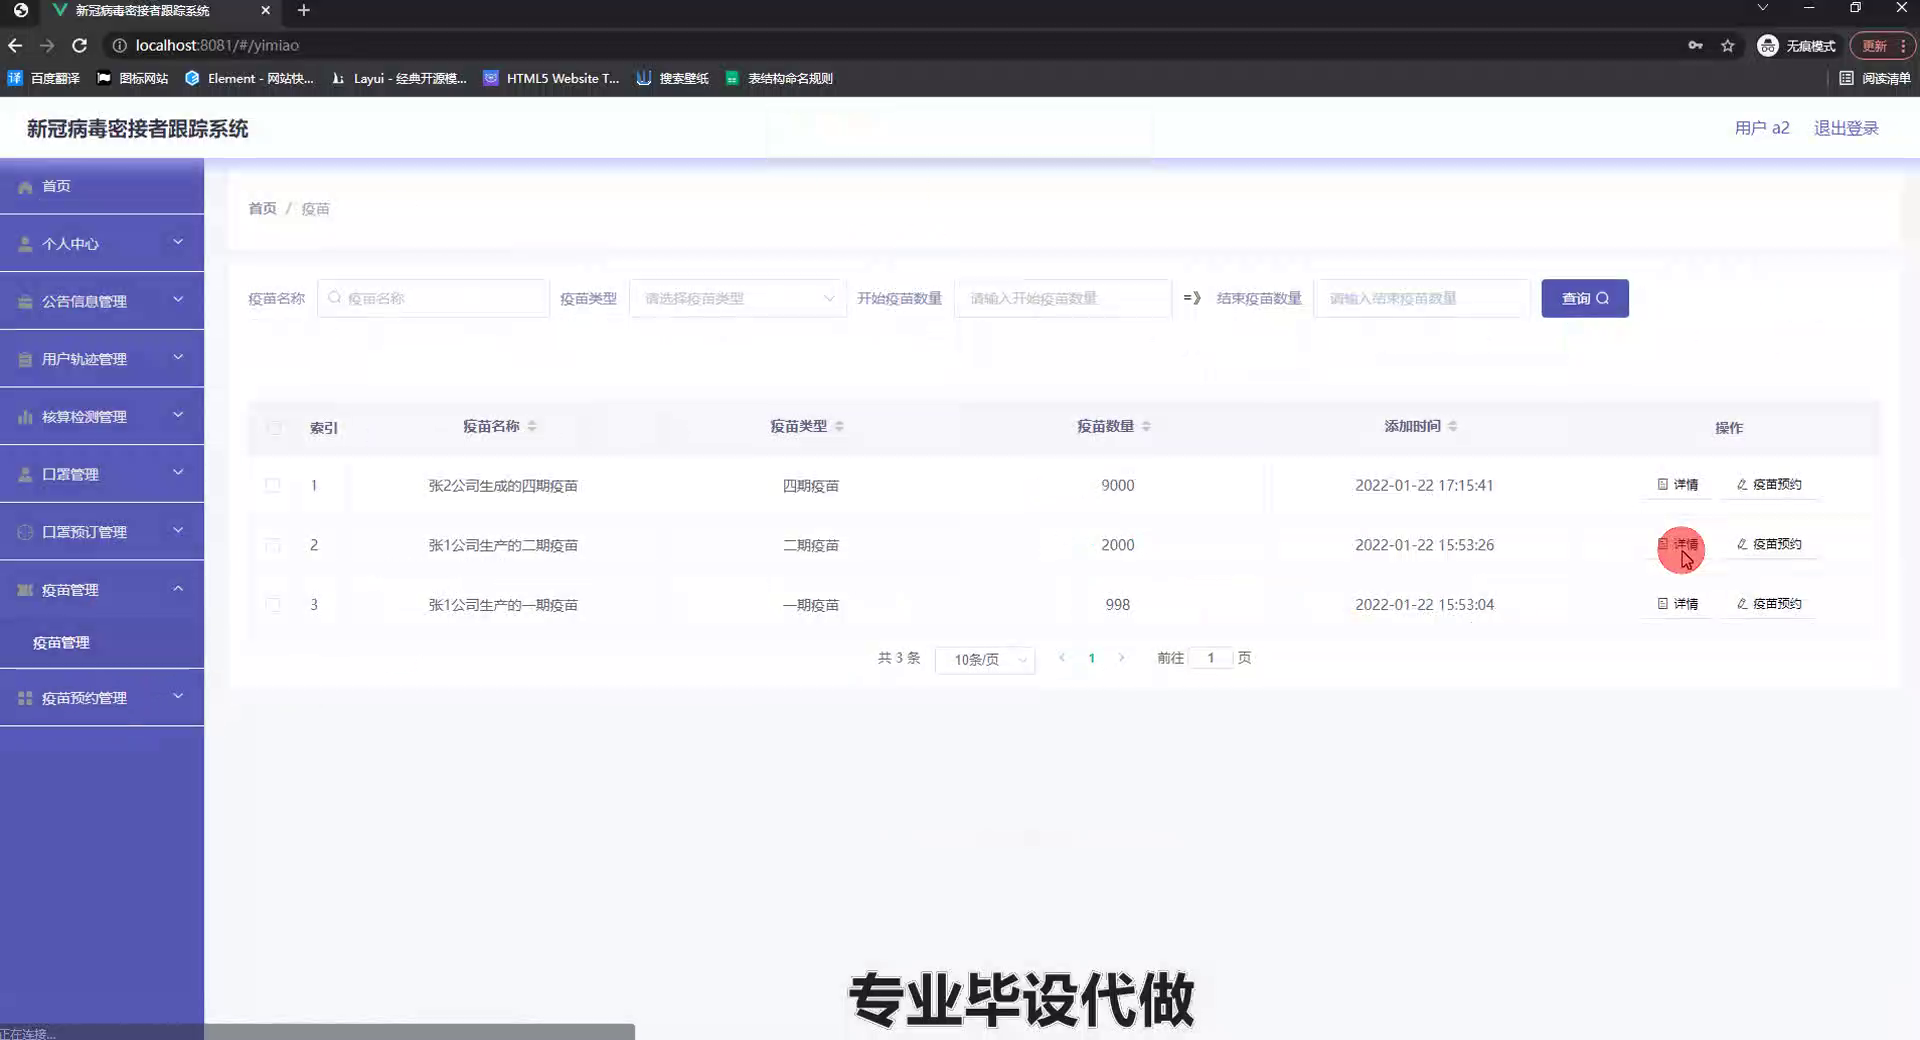Viewport: 1920px width, 1040px height.
Task: Bookmark this page with star icon
Action: (x=1727, y=45)
